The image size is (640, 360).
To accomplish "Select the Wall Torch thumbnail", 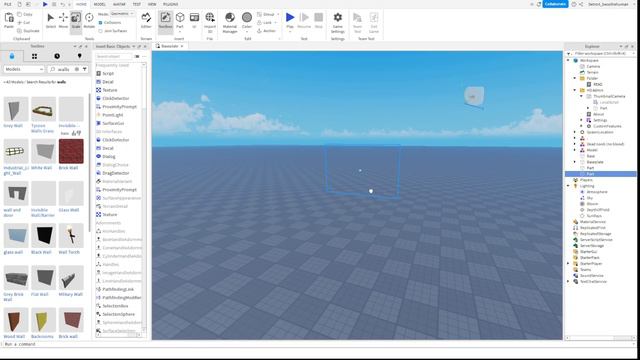I will 71,236.
